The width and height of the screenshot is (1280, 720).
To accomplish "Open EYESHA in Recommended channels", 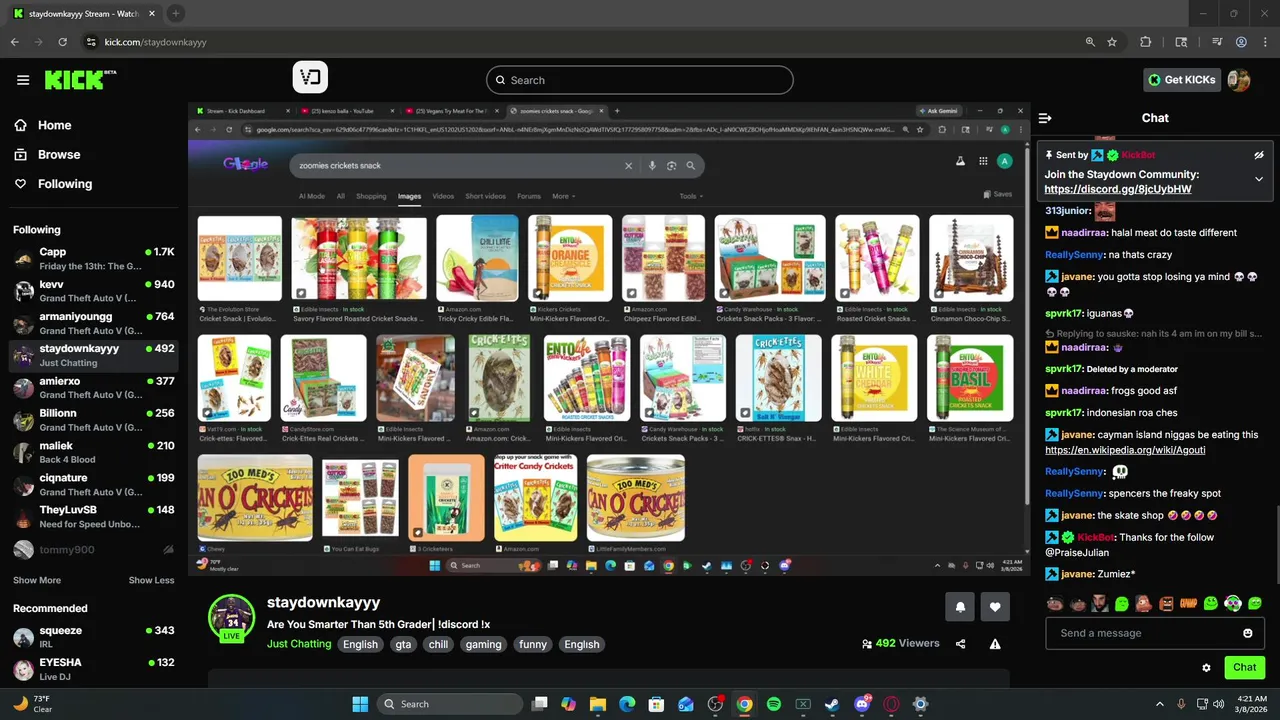I will (94, 669).
